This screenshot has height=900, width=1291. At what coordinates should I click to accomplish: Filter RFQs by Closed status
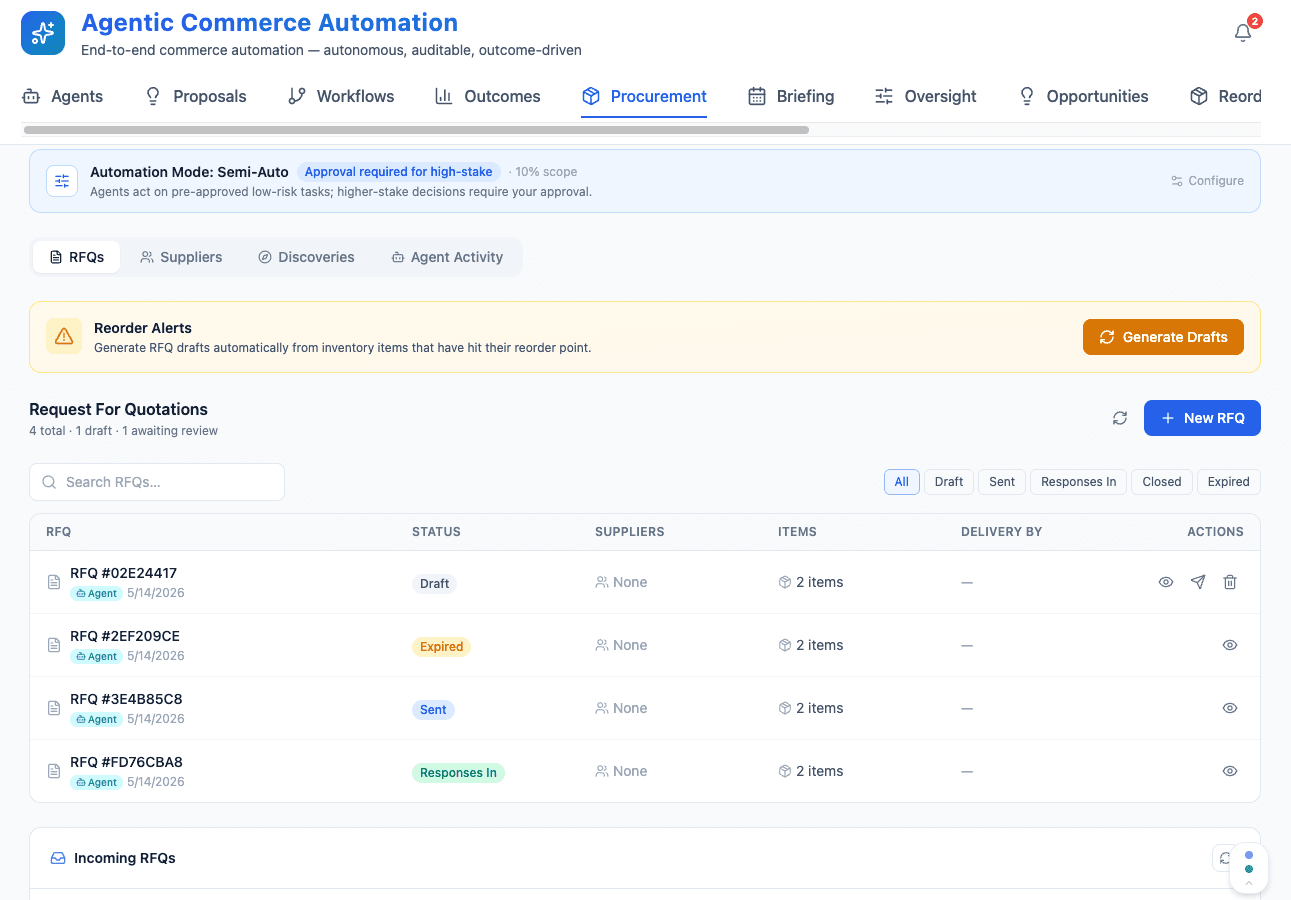(x=1162, y=482)
